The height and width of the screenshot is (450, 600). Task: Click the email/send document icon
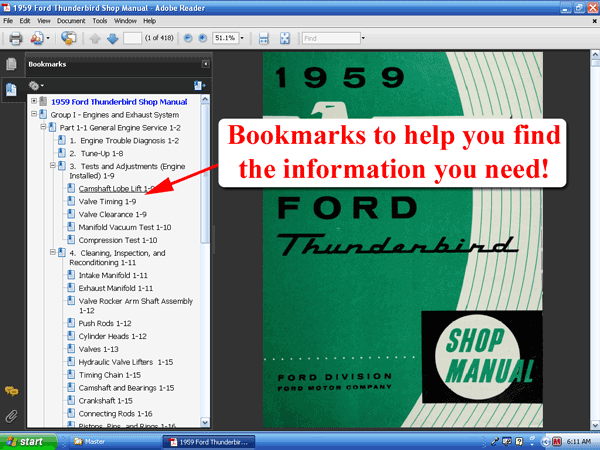[x=68, y=38]
